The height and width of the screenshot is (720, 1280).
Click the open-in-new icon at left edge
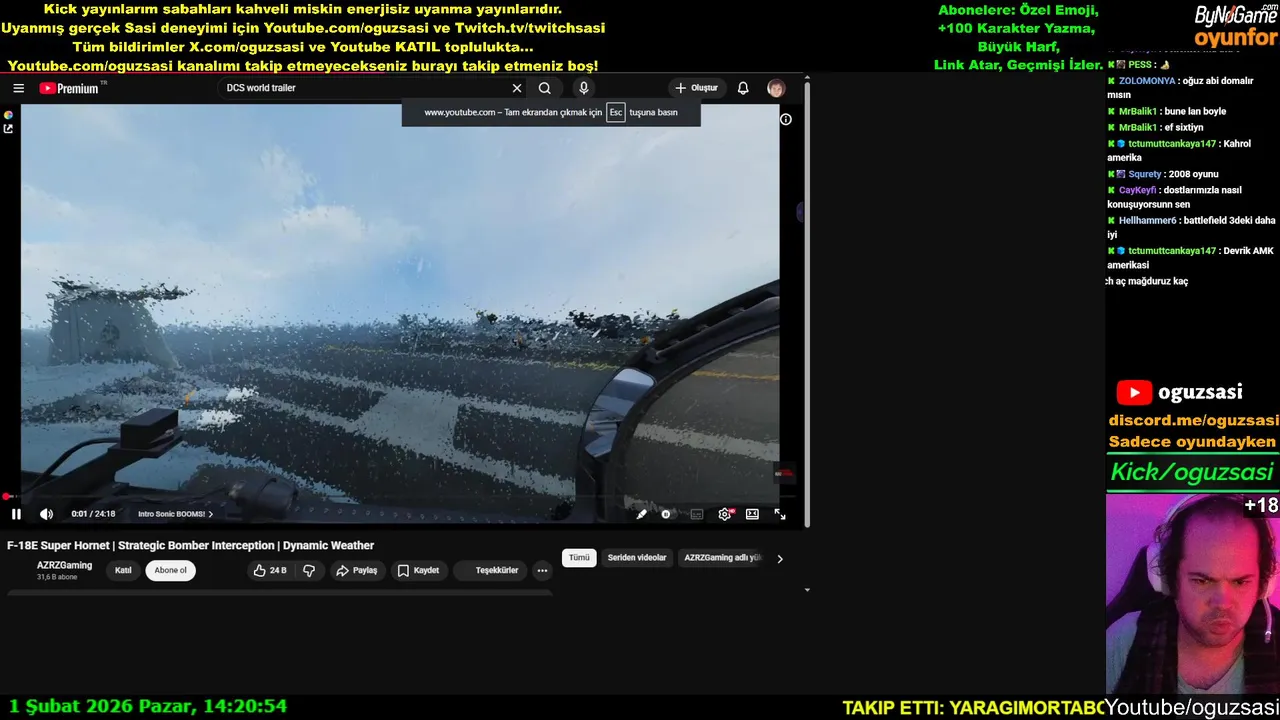coord(8,129)
